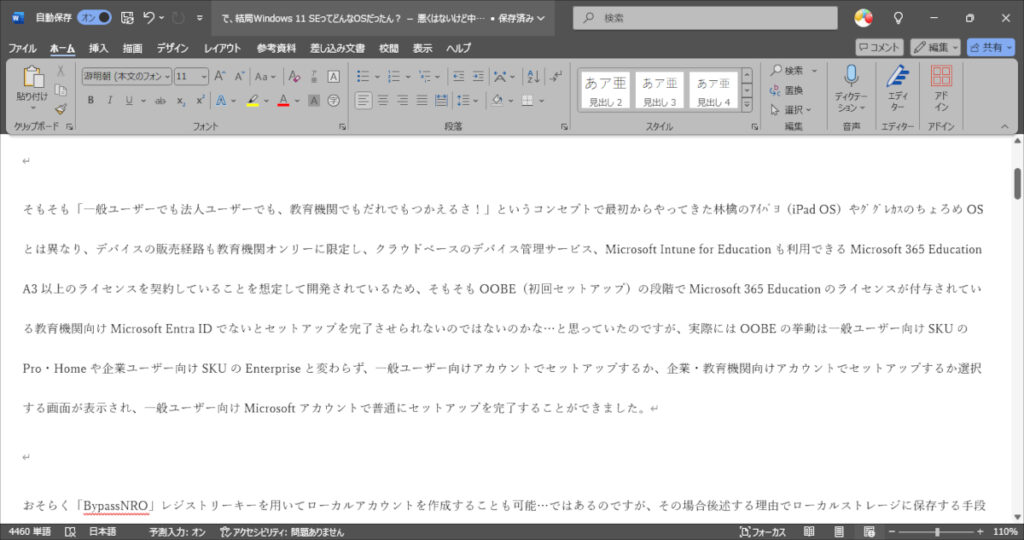The image size is (1024, 540).
Task: Click the lightbulb icon in title bar
Action: (x=899, y=18)
